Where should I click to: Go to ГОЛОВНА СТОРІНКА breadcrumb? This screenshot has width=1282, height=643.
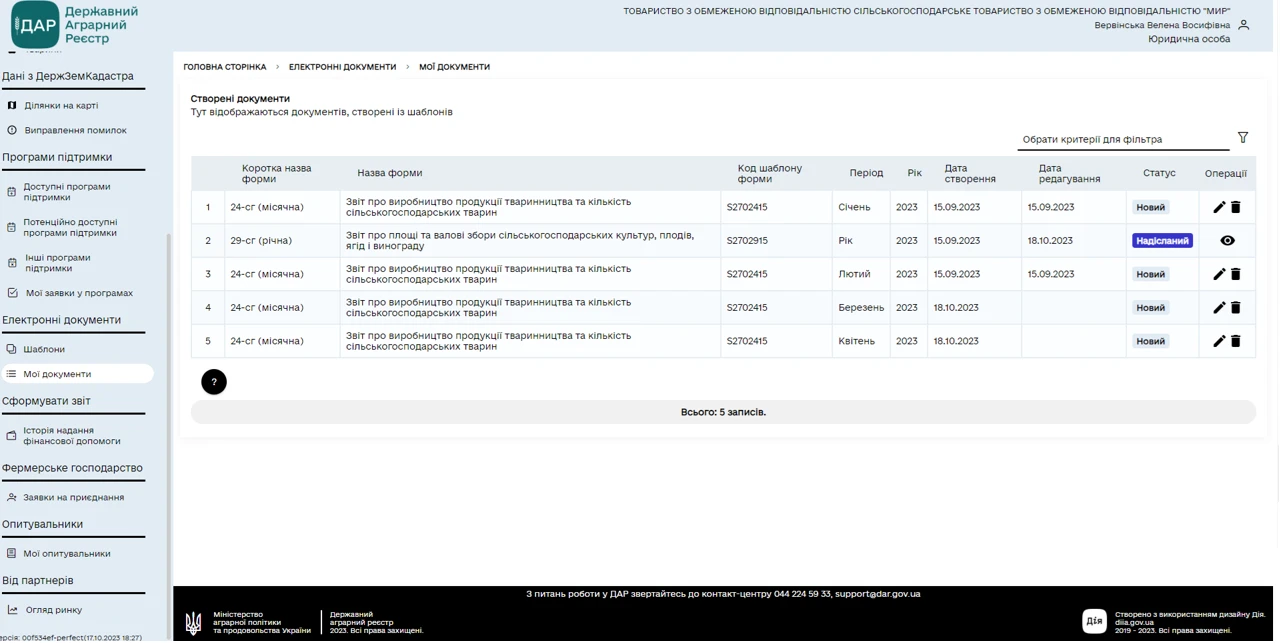pos(225,67)
